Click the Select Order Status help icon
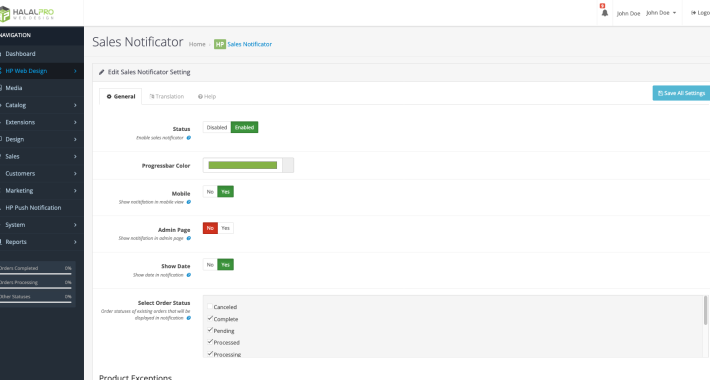This screenshot has height=380, width=710. pyautogui.click(x=189, y=318)
